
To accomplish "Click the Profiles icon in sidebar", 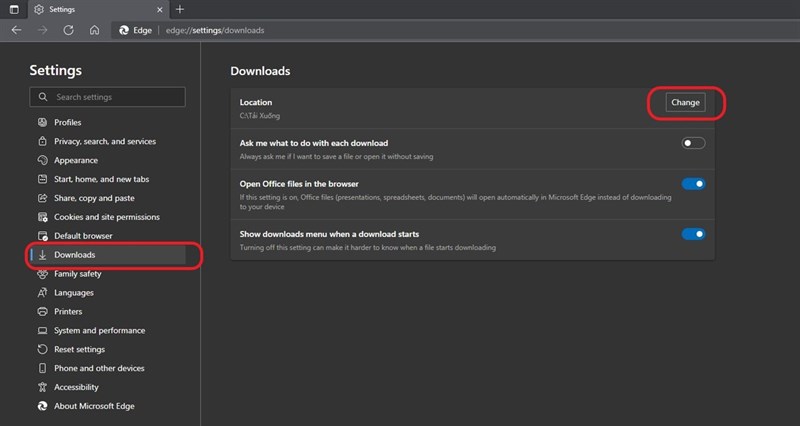I will pos(42,122).
